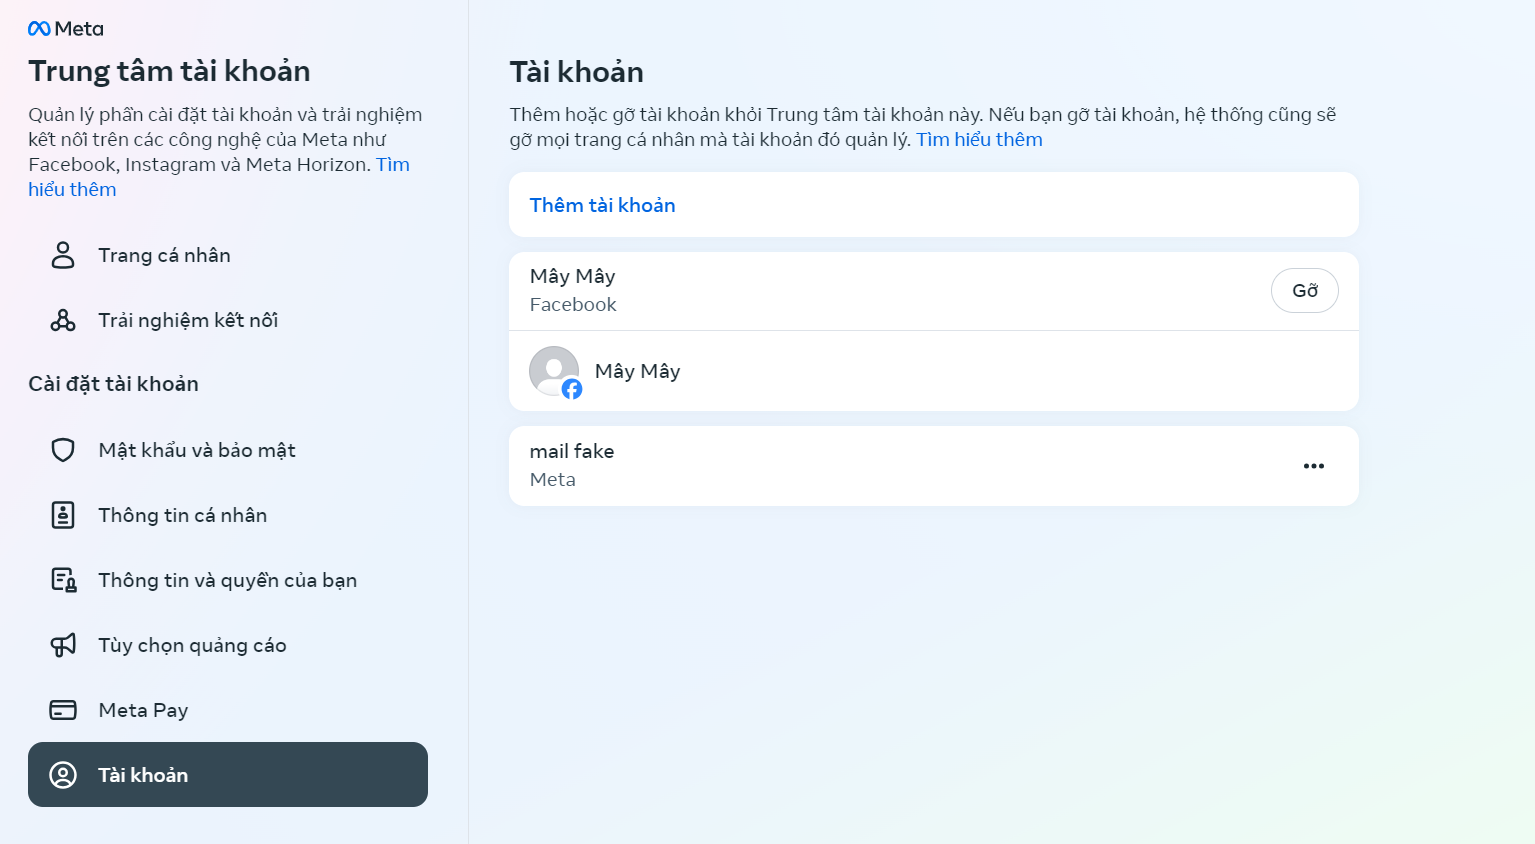Open Tùy chọn quảng cáo section
Viewport: 1535px width, 844px height.
[x=228, y=645]
